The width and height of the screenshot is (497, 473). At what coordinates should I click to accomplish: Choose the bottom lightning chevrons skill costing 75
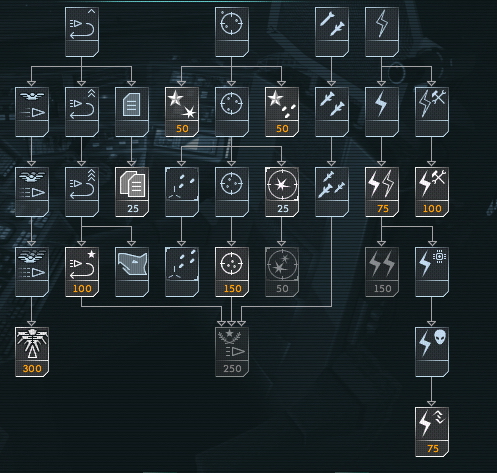click(432, 432)
